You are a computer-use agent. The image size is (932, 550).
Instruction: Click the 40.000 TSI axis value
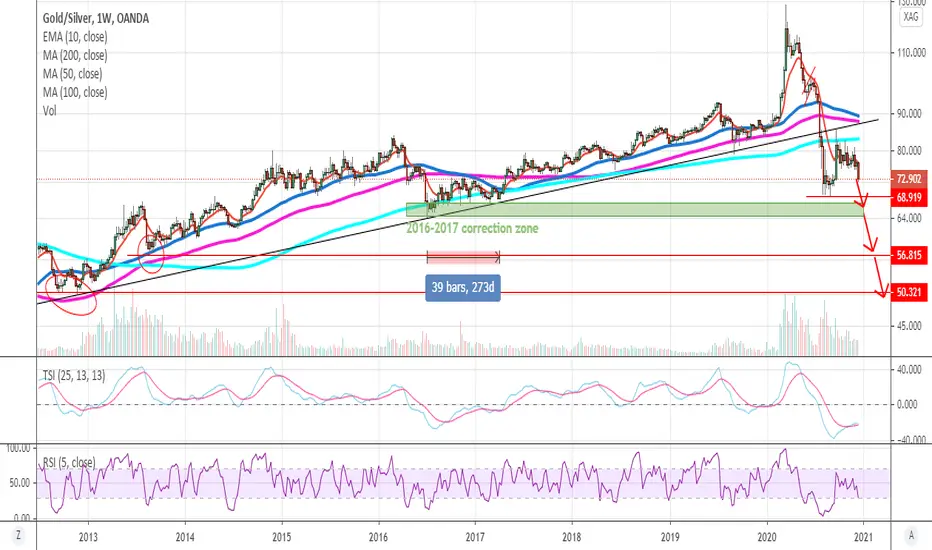tap(911, 370)
